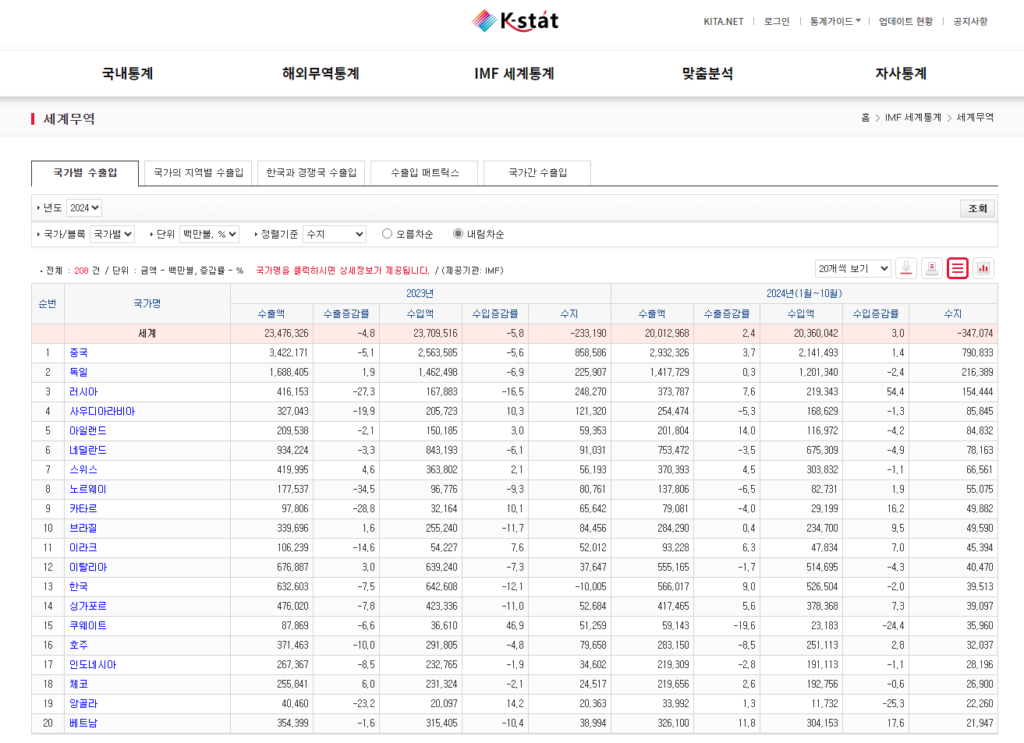Open country details for 사우디아라비아
The image size is (1024, 743).
[x=102, y=411]
